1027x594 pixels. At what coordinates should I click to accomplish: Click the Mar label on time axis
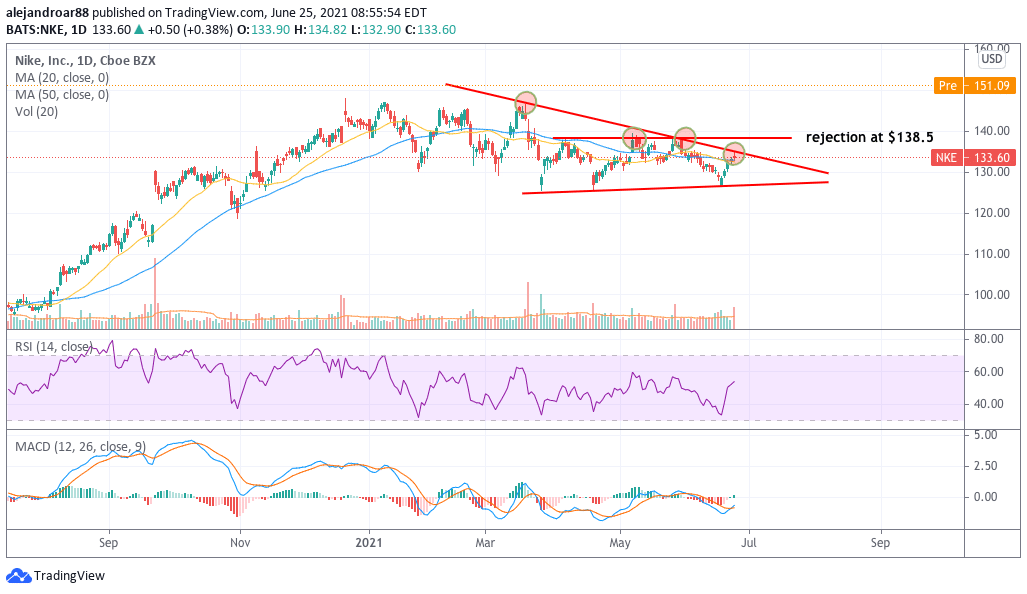click(x=485, y=543)
